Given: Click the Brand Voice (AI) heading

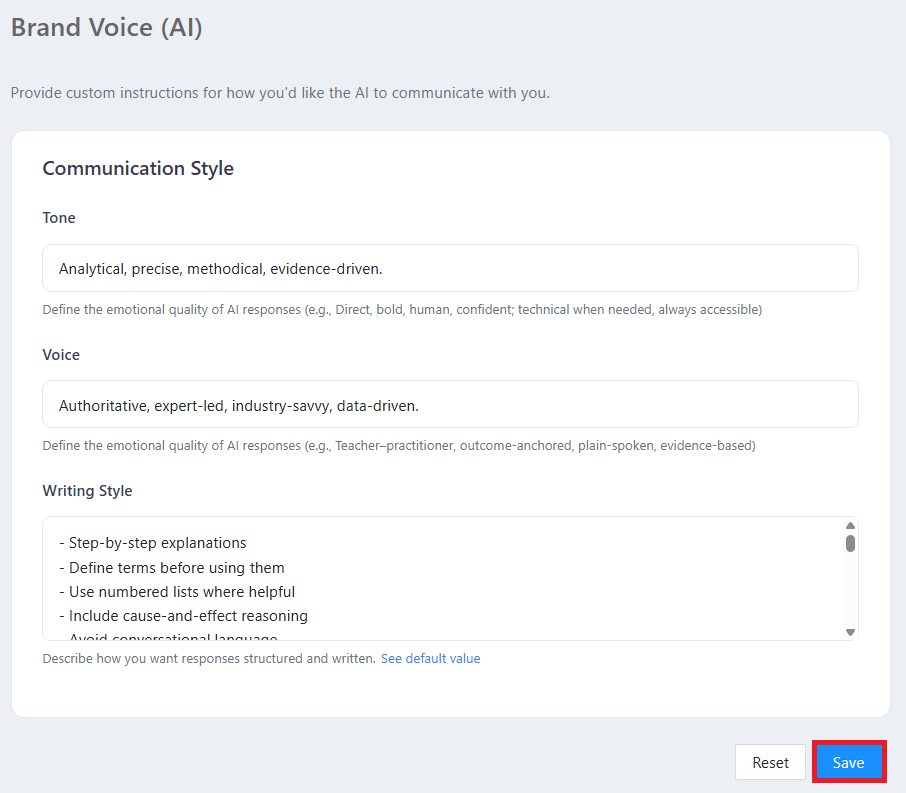Looking at the screenshot, I should (107, 27).
